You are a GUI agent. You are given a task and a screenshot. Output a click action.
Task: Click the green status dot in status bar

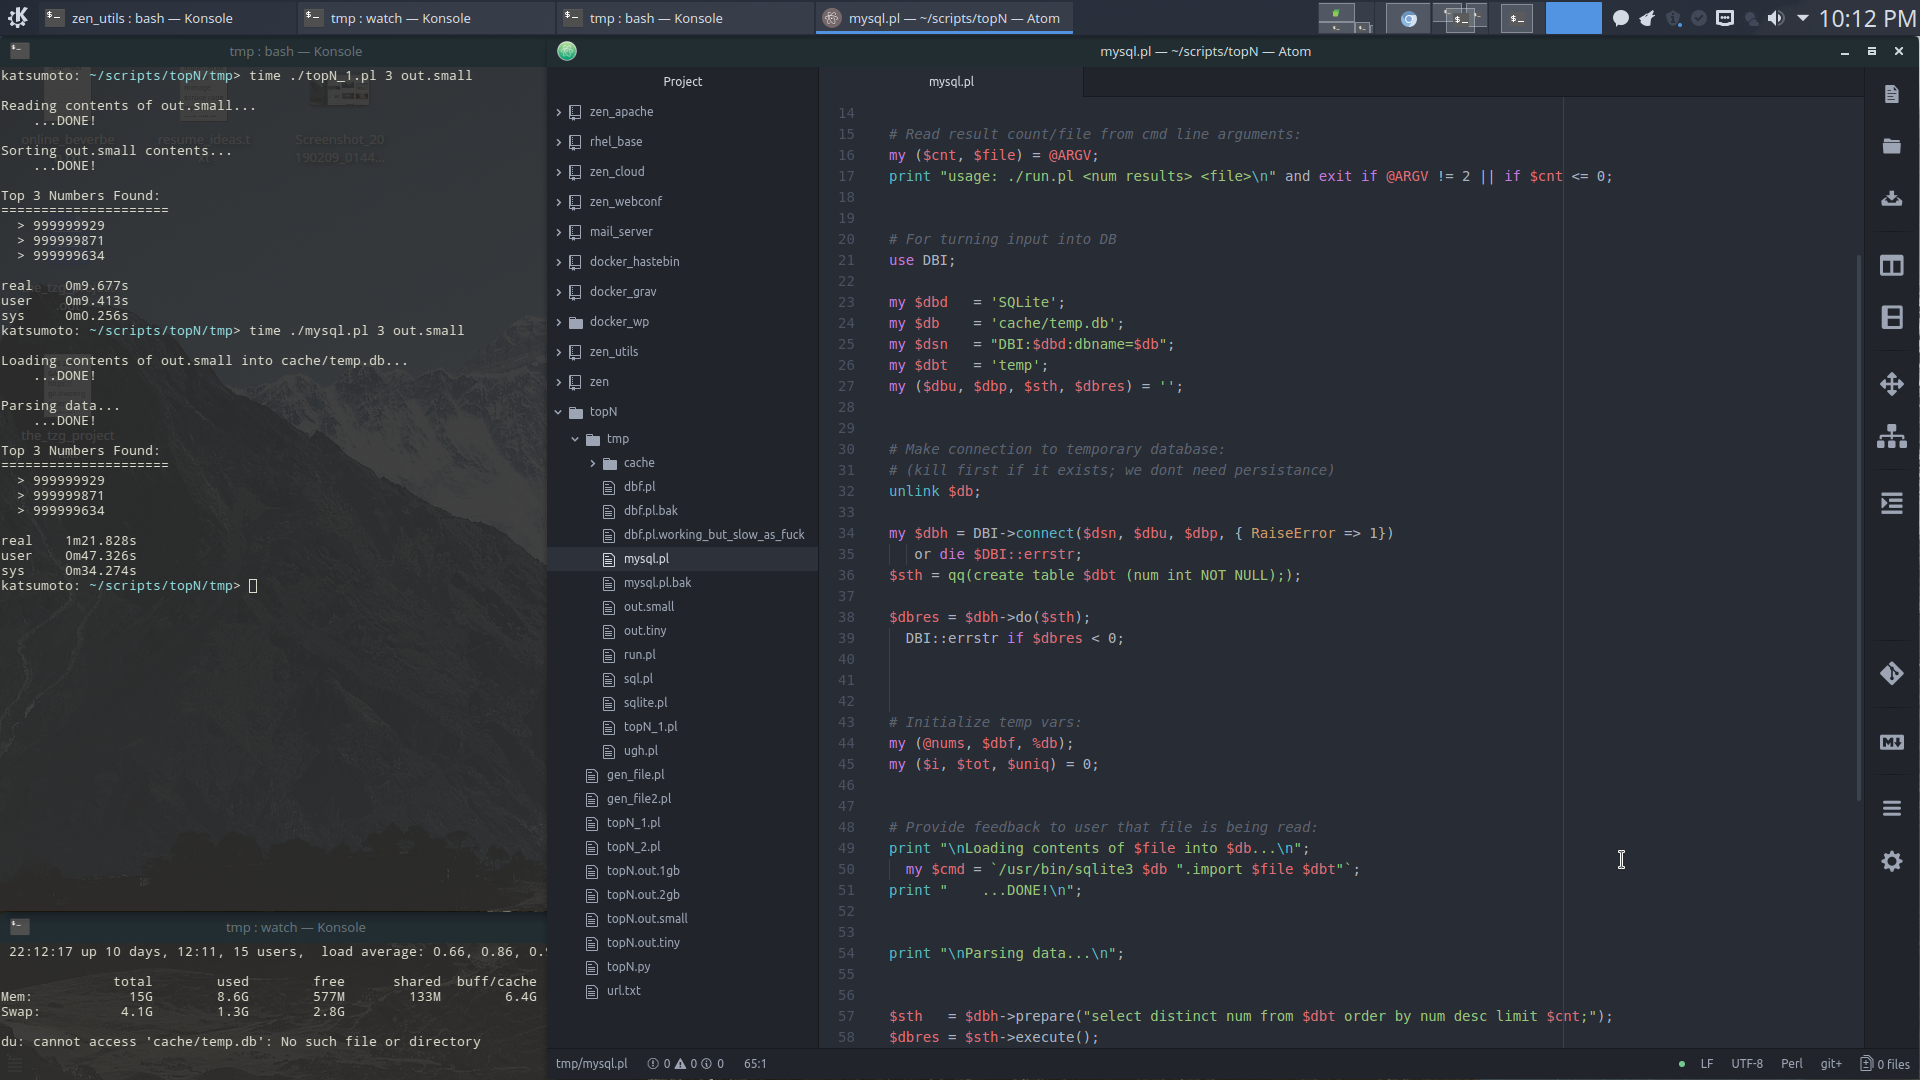pos(1681,1064)
